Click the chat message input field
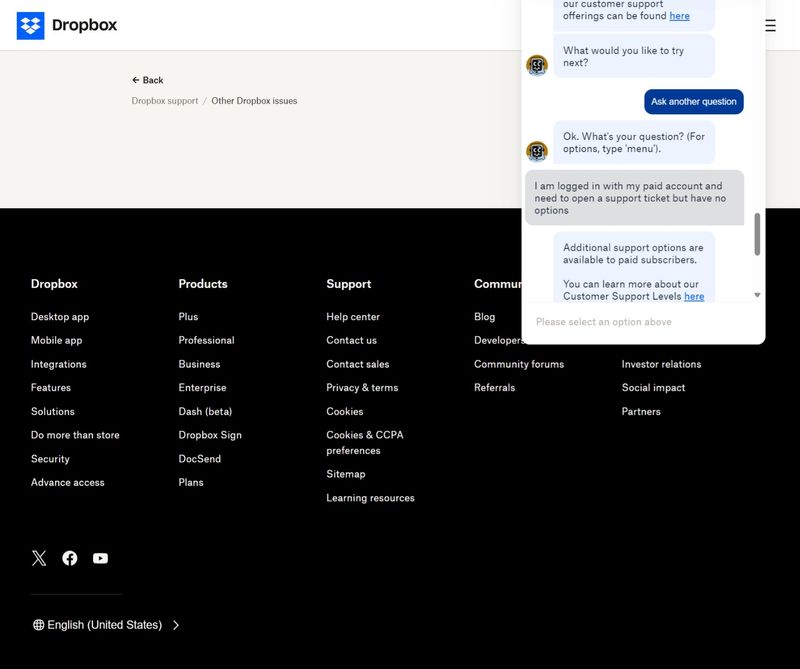The height and width of the screenshot is (669, 800). [x=640, y=322]
